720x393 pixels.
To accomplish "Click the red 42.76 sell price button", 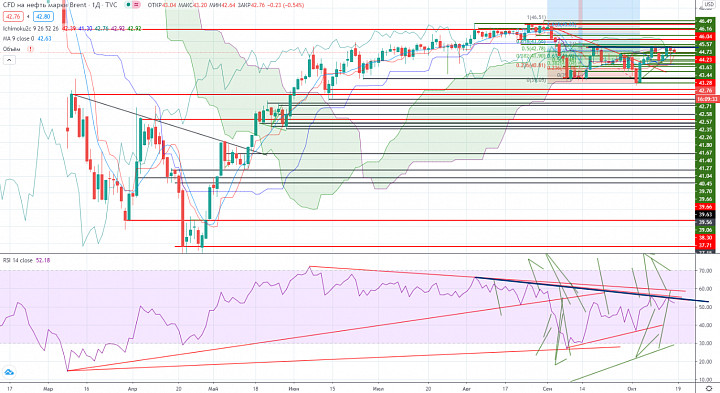I will (12, 17).
